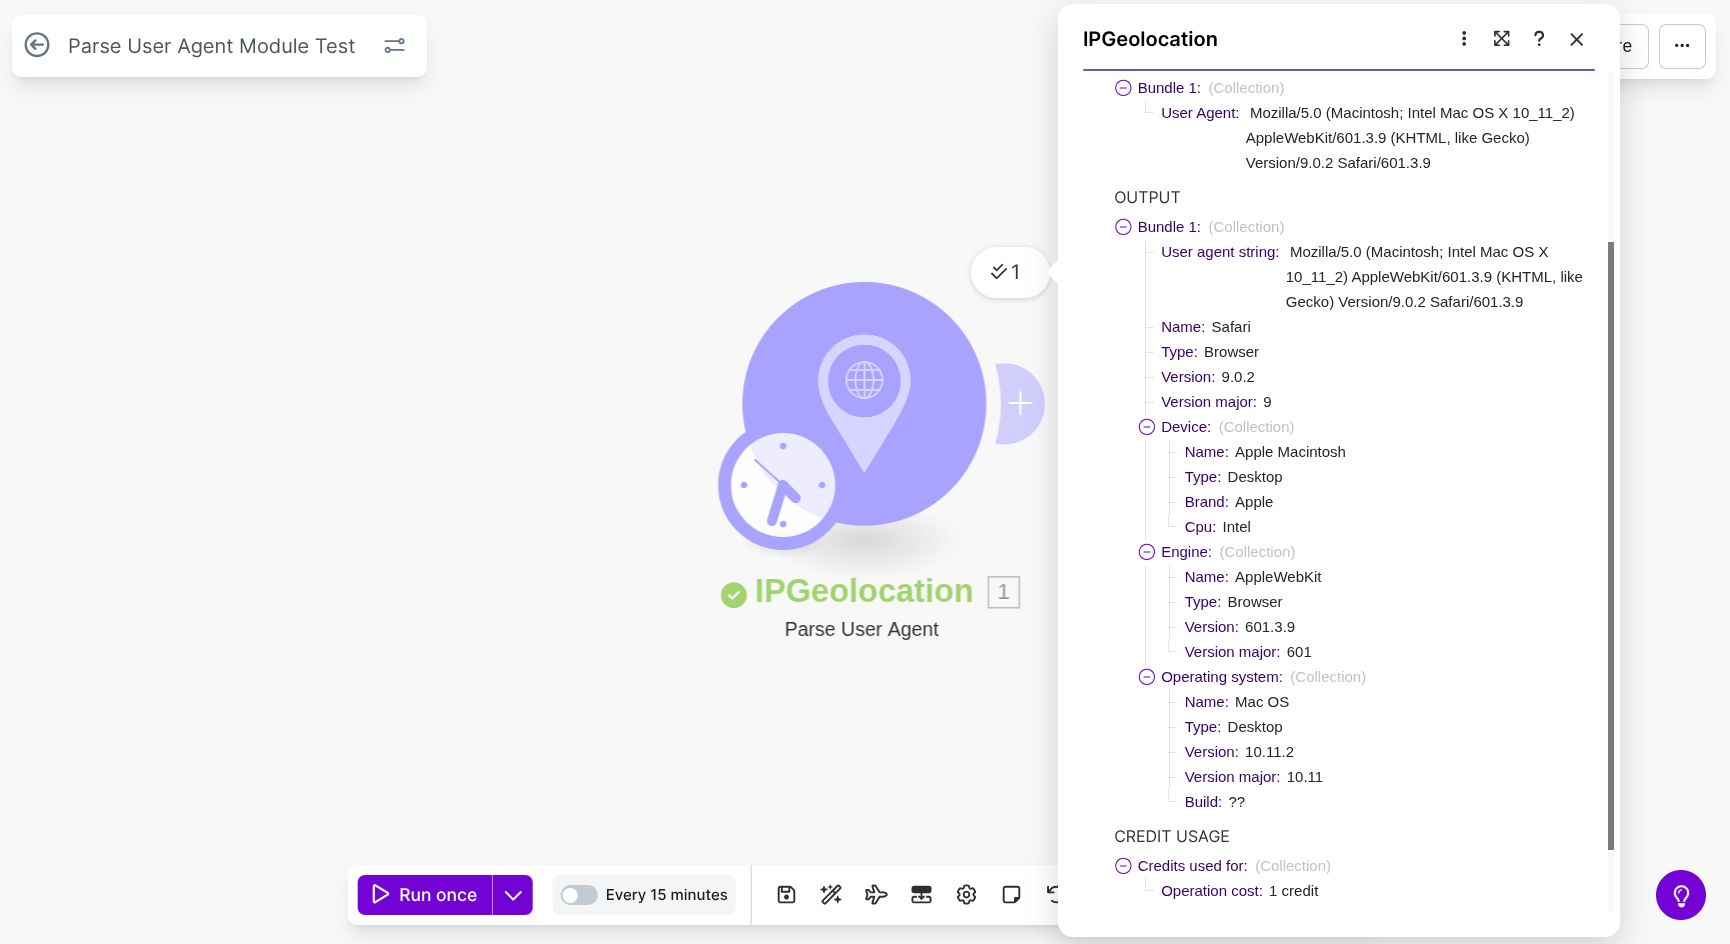Open the help lightbulb button

point(1680,895)
